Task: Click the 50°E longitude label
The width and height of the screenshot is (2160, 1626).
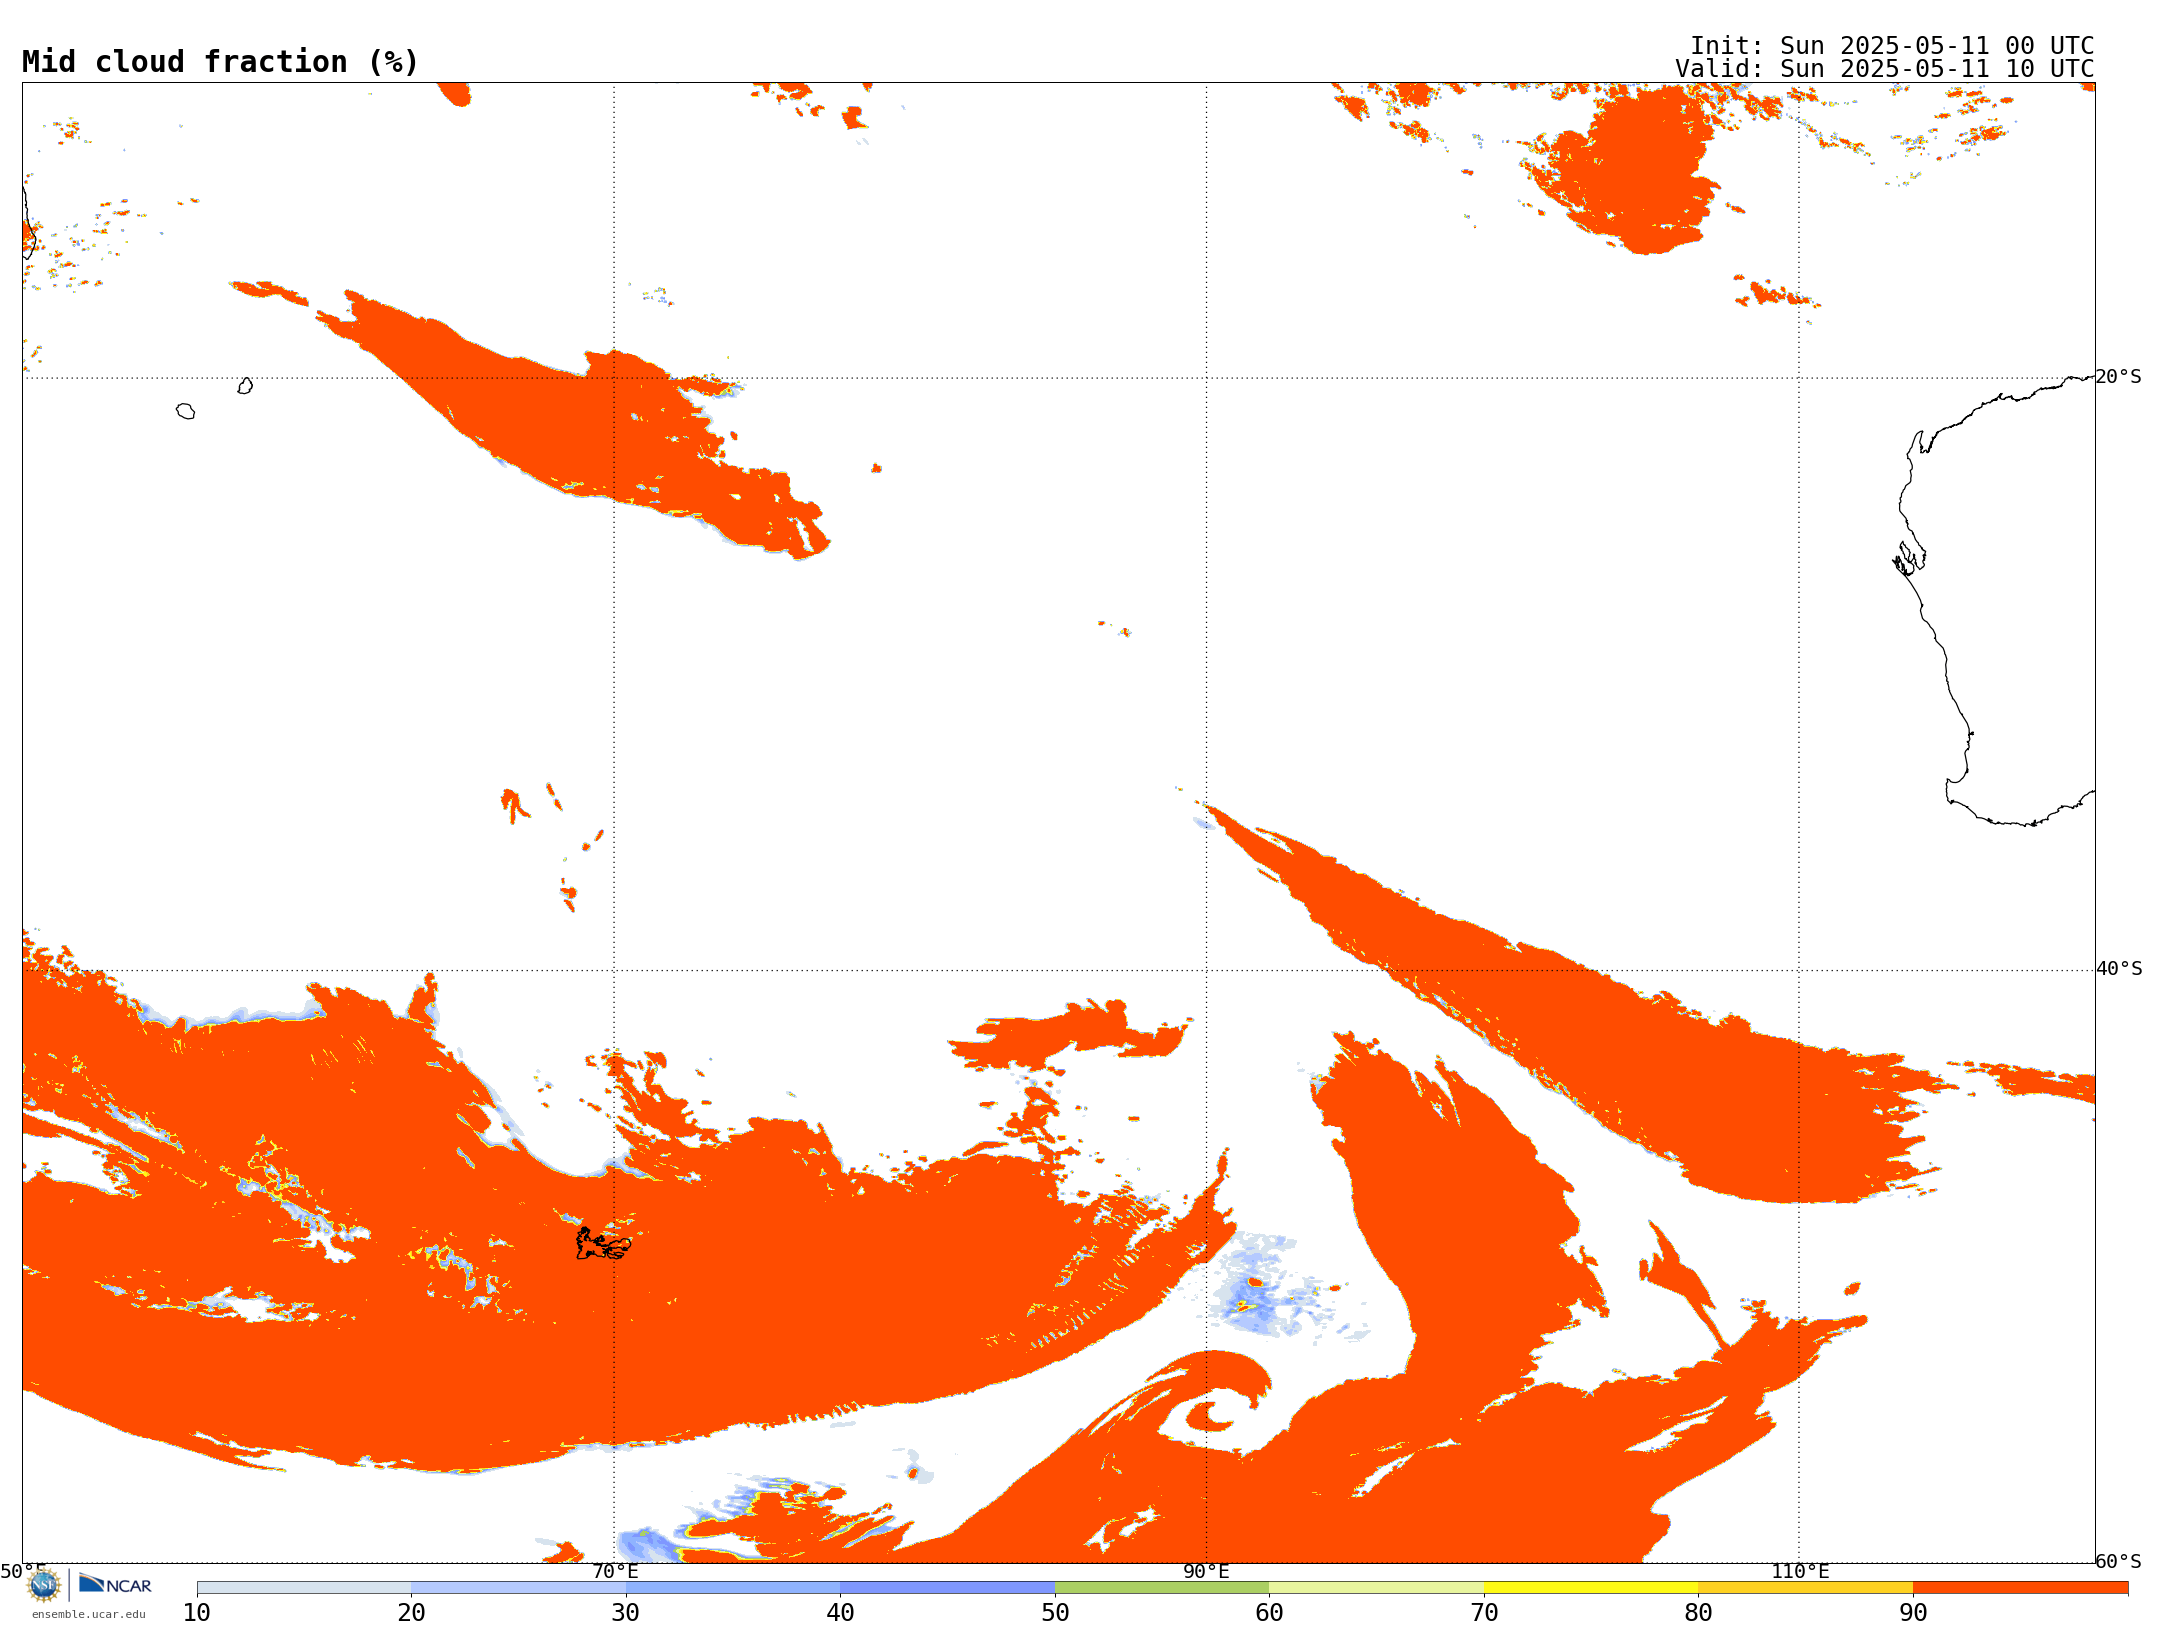Action: (x=22, y=1571)
